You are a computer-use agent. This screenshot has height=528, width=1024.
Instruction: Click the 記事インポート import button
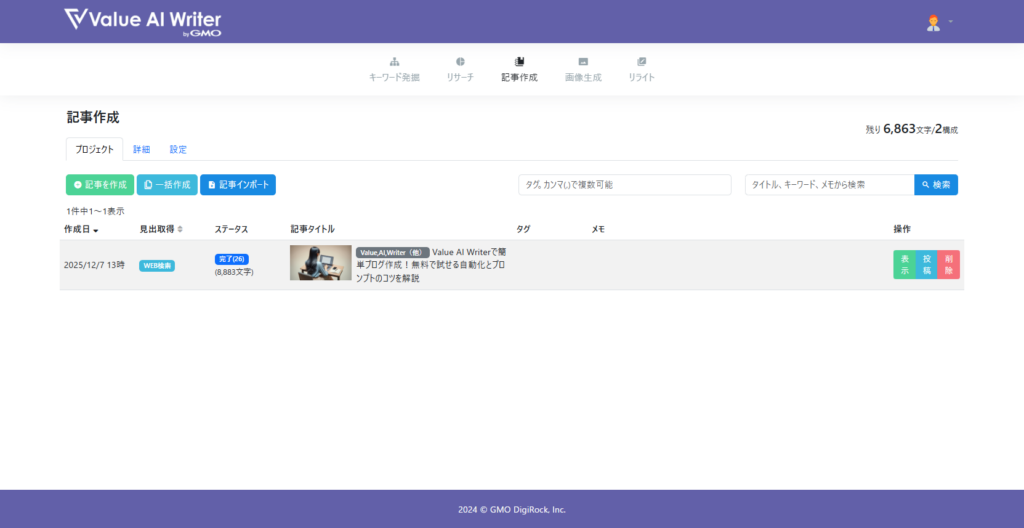(238, 185)
